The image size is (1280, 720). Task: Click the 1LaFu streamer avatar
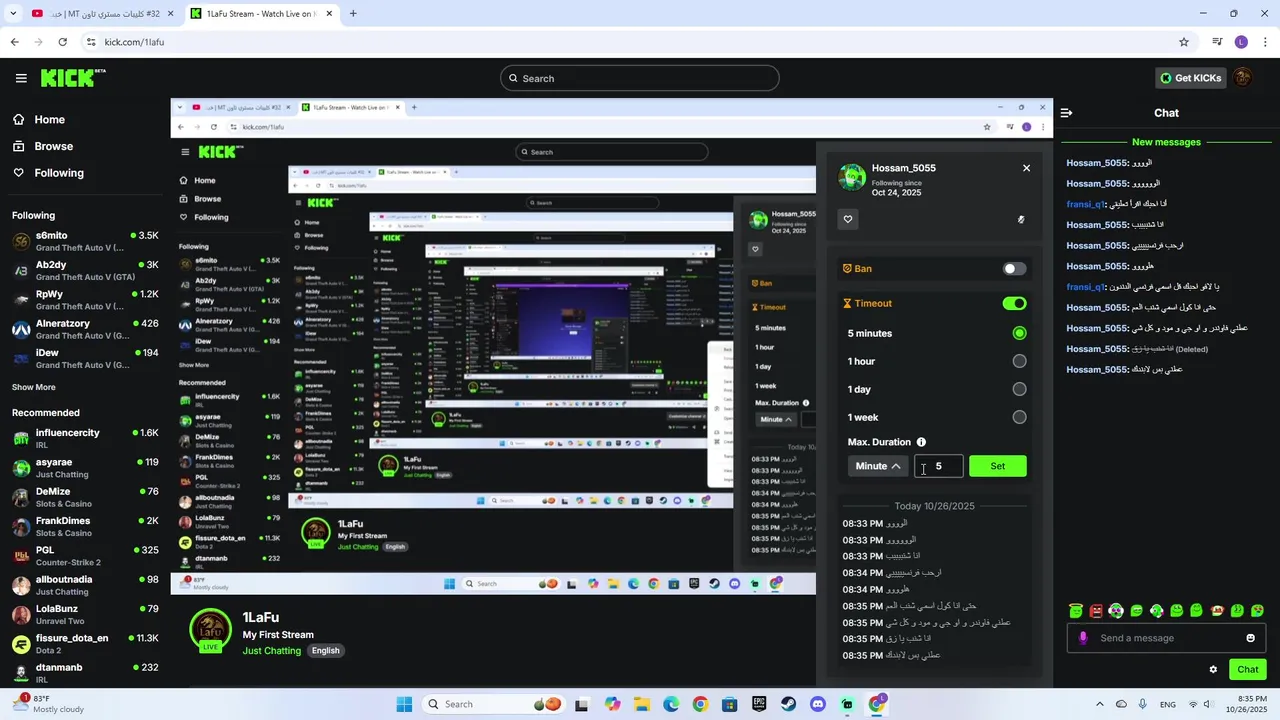pos(210,630)
